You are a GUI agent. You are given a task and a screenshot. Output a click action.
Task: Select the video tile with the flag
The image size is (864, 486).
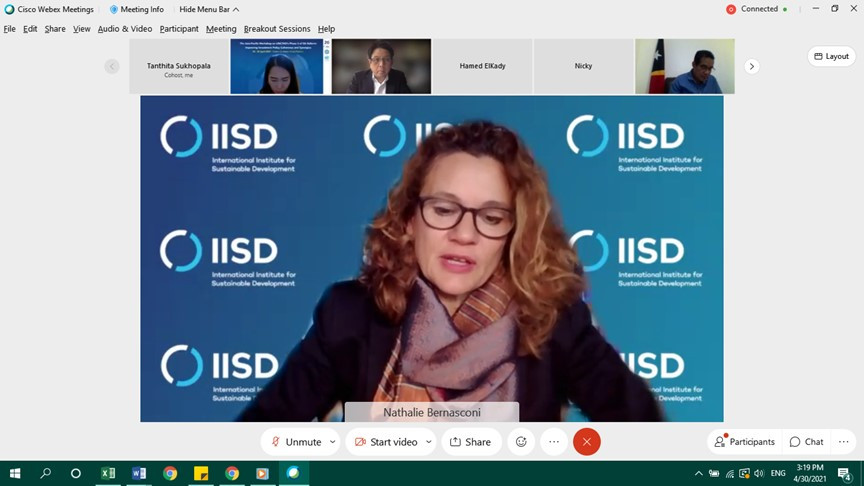coord(685,66)
